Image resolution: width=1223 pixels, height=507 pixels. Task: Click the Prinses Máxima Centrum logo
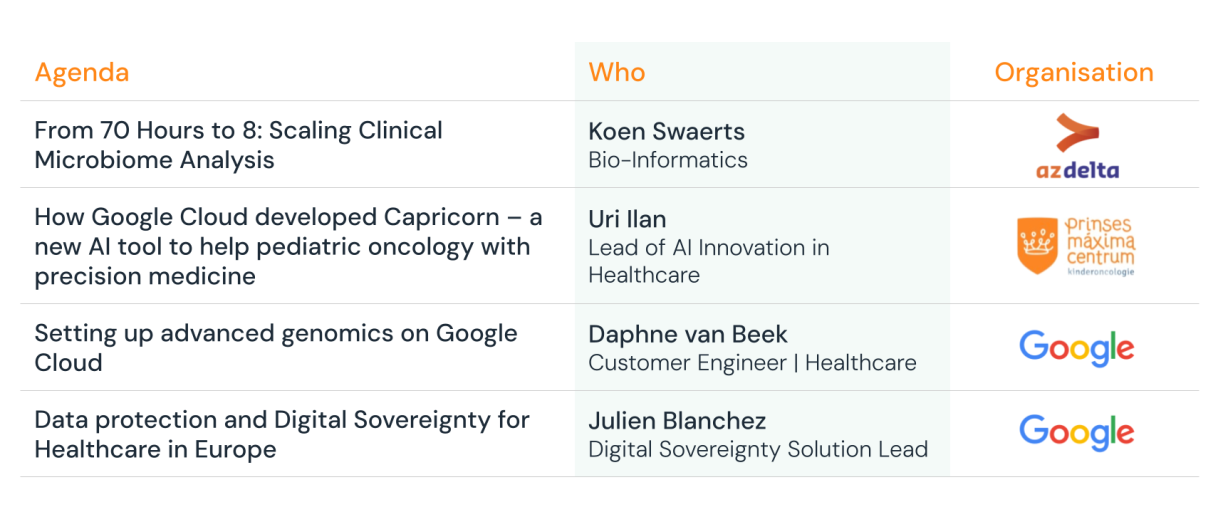click(x=1076, y=246)
